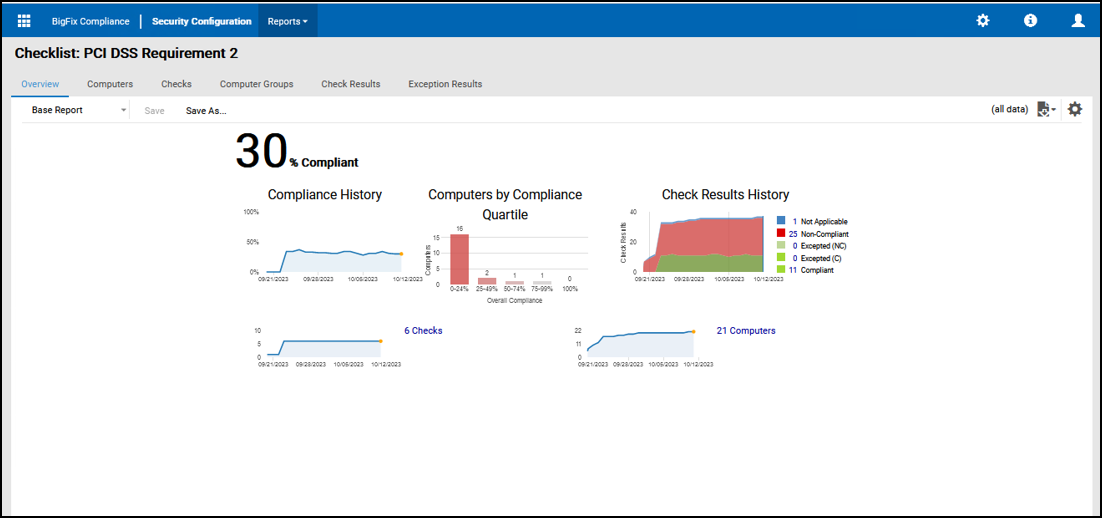This screenshot has width=1102, height=518.
Task: Expand the Reports dropdown menu
Action: click(287, 21)
